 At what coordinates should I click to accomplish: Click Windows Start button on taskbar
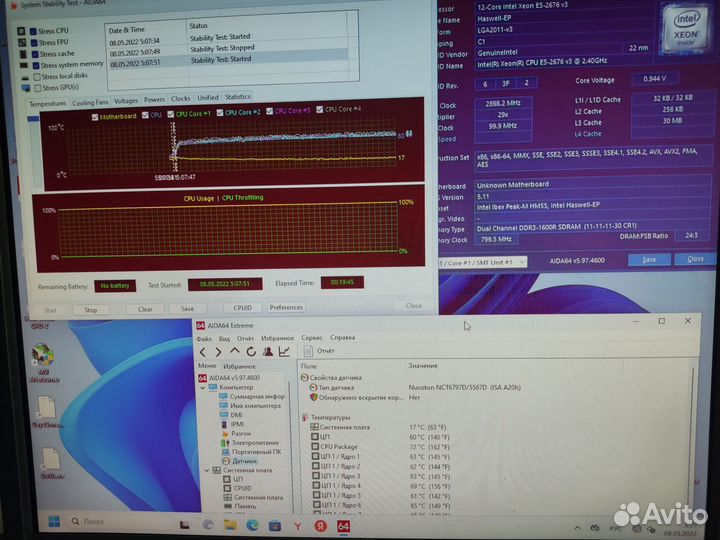point(54,522)
